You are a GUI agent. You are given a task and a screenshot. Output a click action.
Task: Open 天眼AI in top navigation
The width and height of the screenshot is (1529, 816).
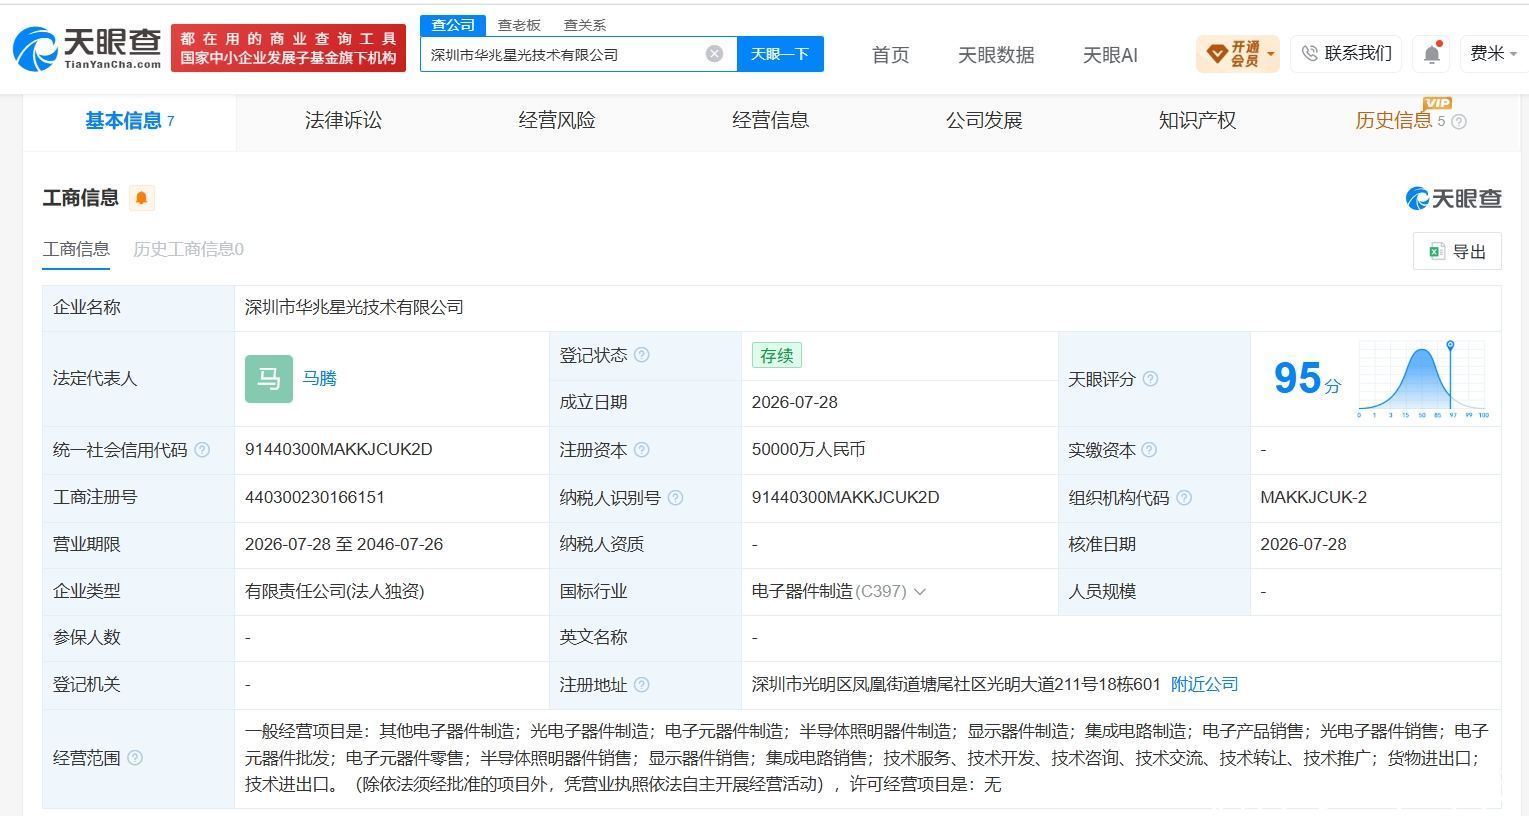click(1110, 55)
